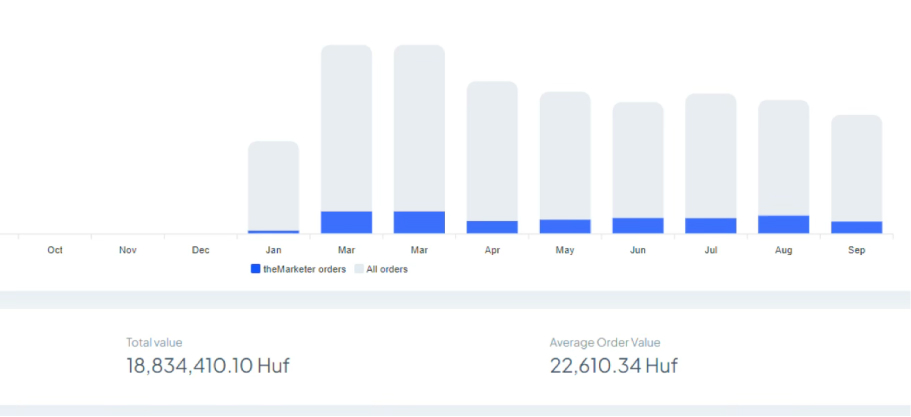The height and width of the screenshot is (417, 911).
Task: Toggle All orders legend item
Action: [x=386, y=269]
